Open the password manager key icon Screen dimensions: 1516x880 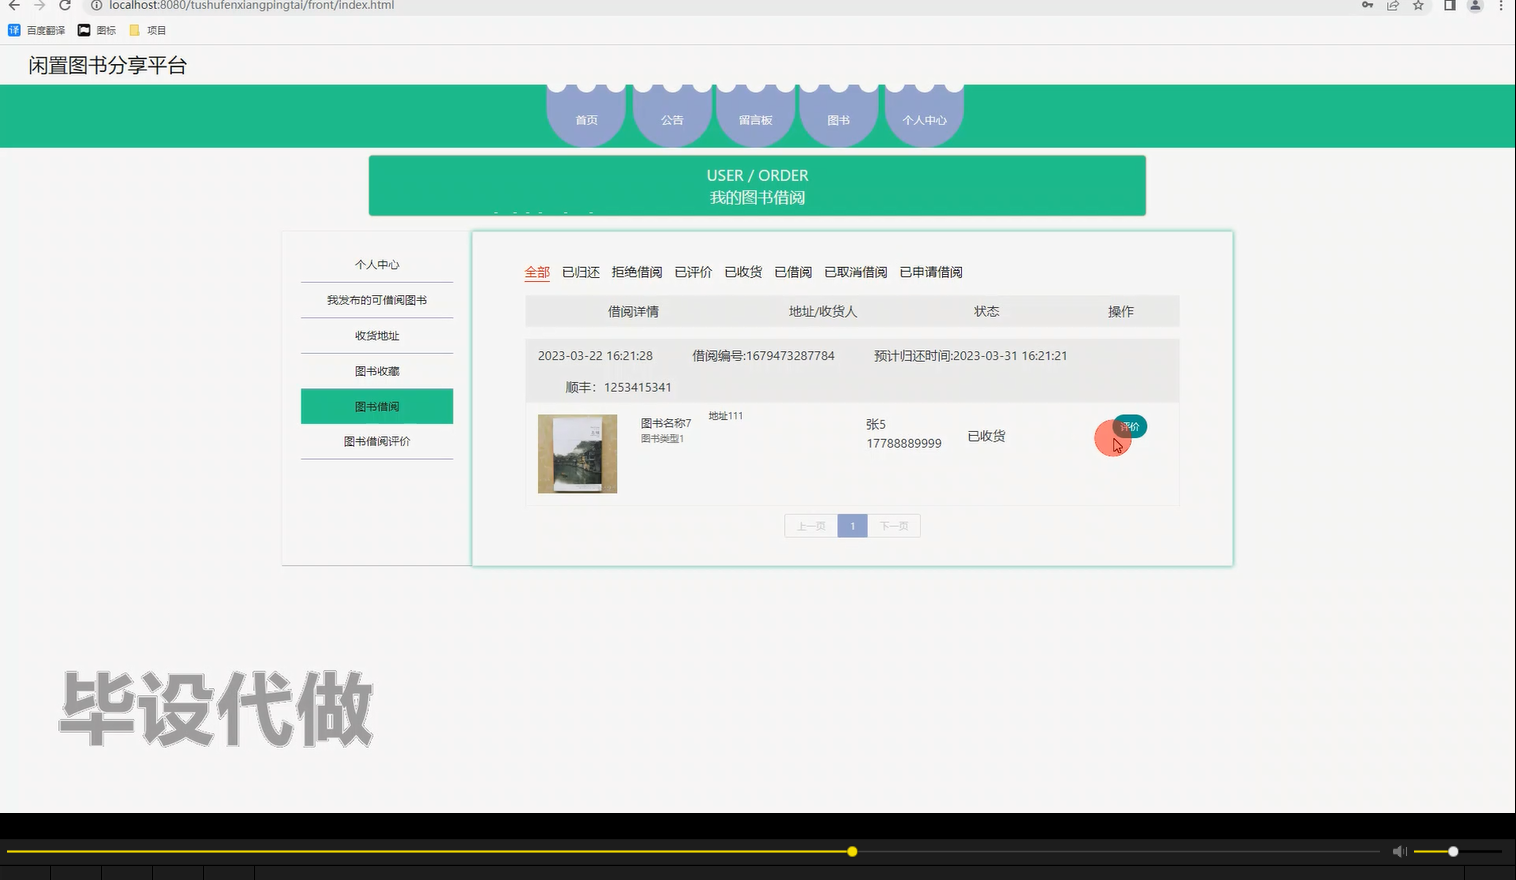pos(1367,6)
